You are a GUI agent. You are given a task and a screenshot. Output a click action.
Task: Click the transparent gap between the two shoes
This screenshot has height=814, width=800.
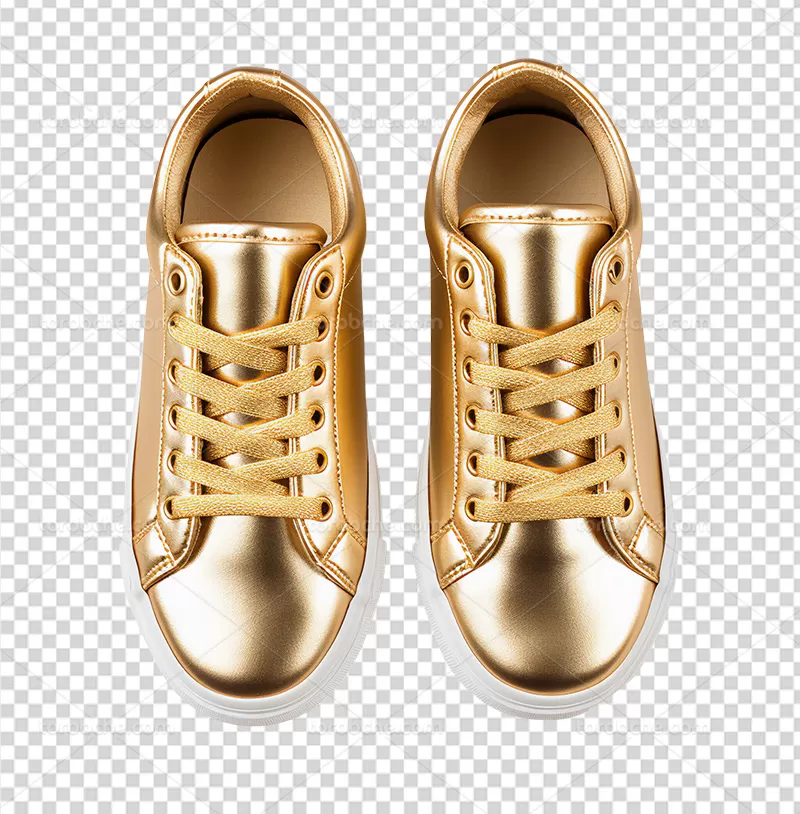396,400
